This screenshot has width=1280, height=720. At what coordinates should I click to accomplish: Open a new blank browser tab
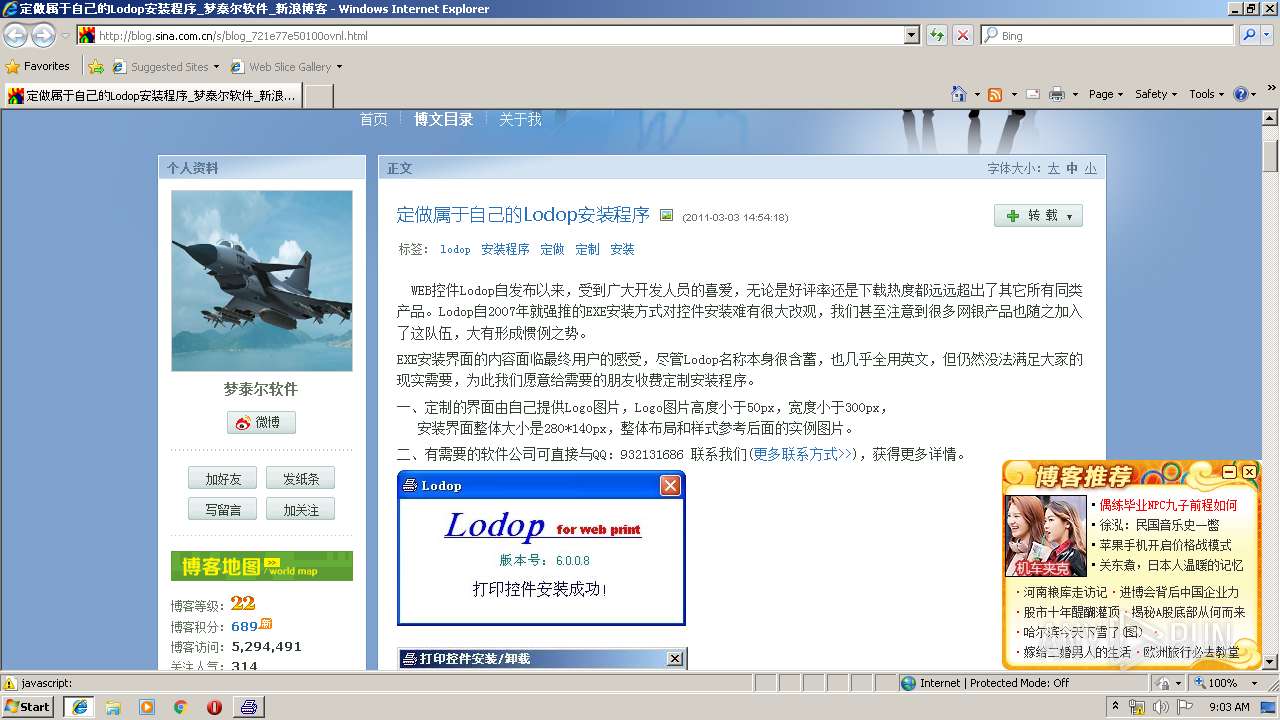point(318,96)
